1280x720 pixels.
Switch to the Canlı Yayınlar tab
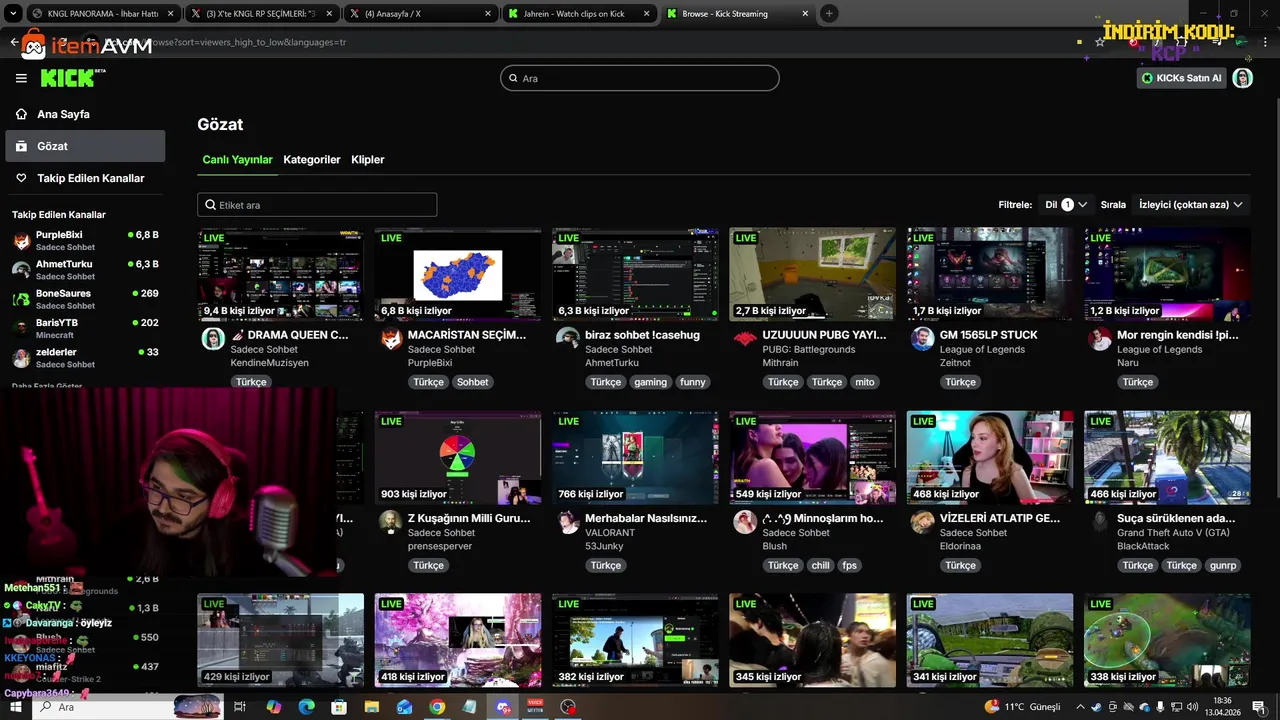coord(237,160)
